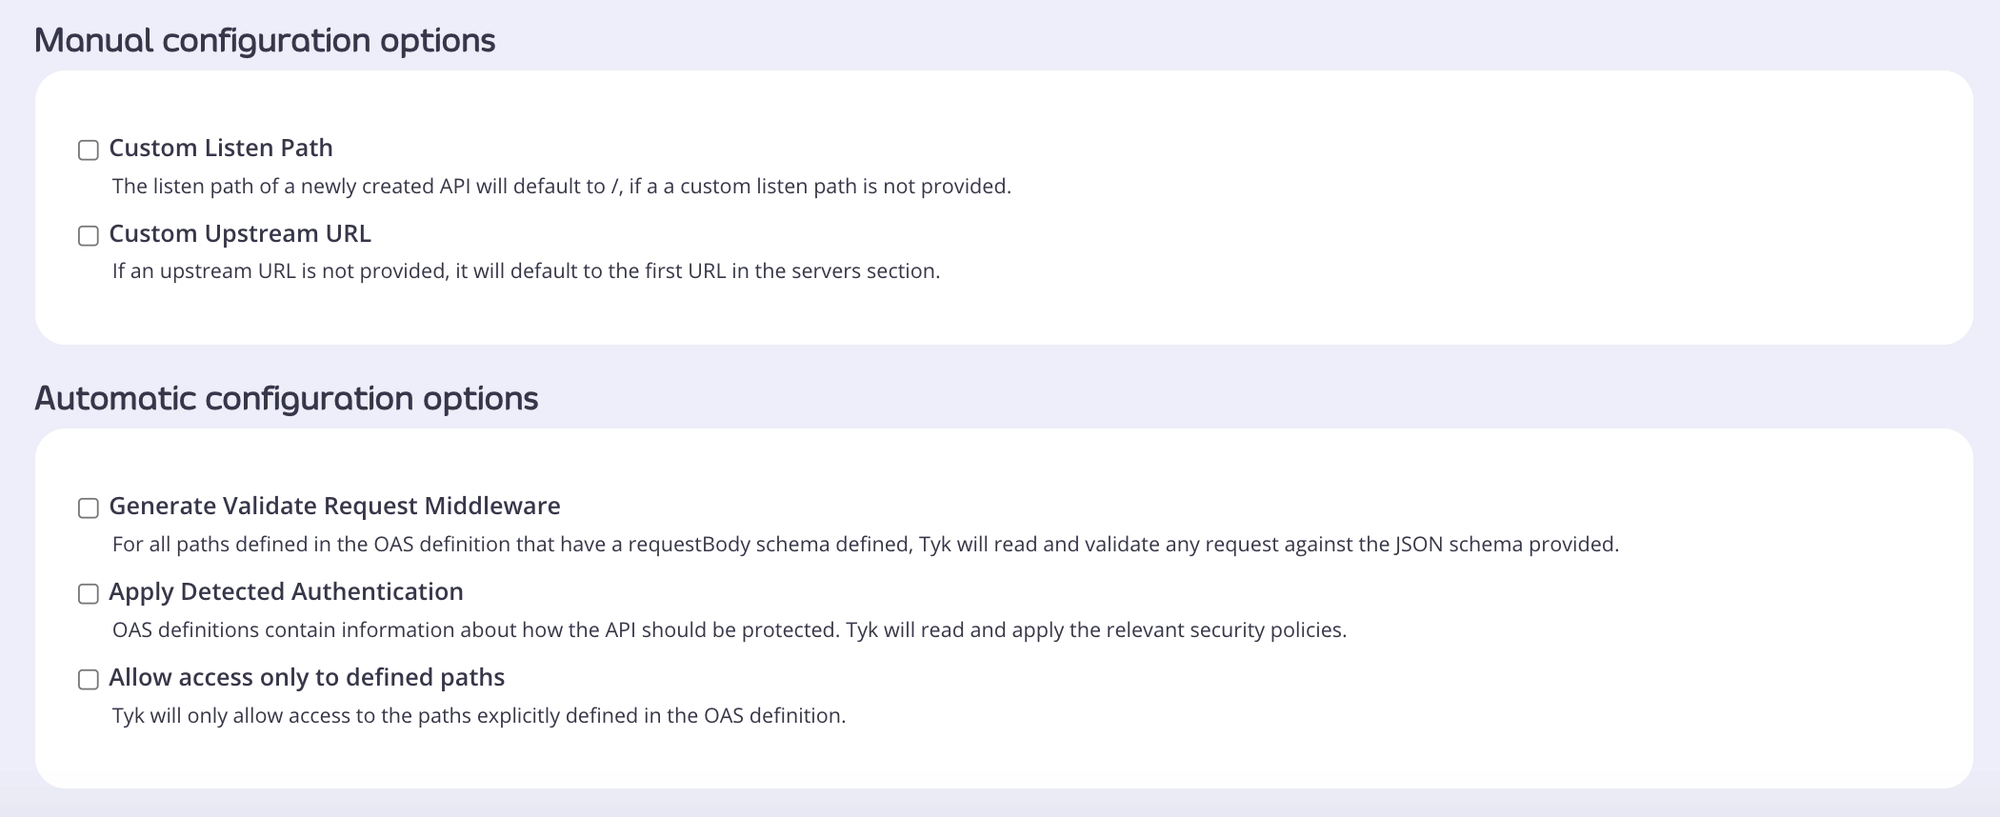Select the Custom Listen Path label
Screen dimensions: 2000x817
coord(222,147)
